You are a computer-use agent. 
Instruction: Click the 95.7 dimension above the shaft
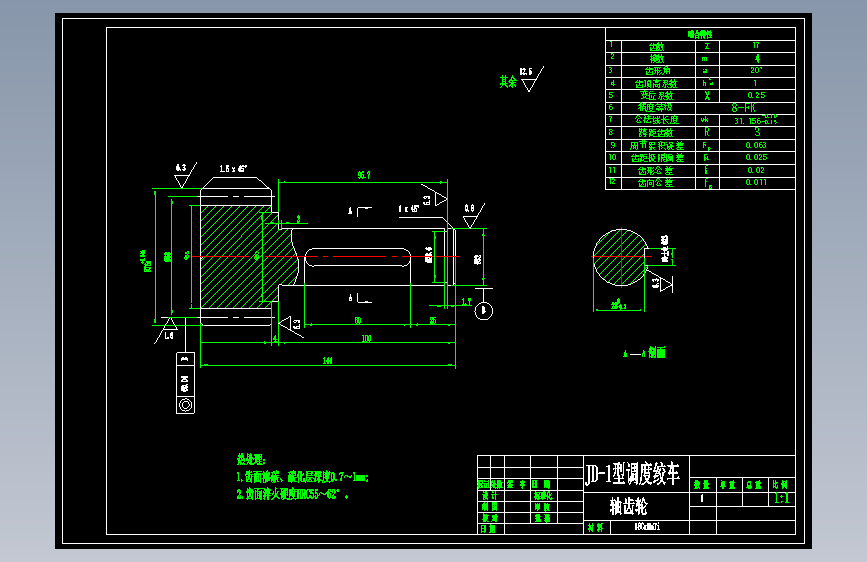coord(364,175)
